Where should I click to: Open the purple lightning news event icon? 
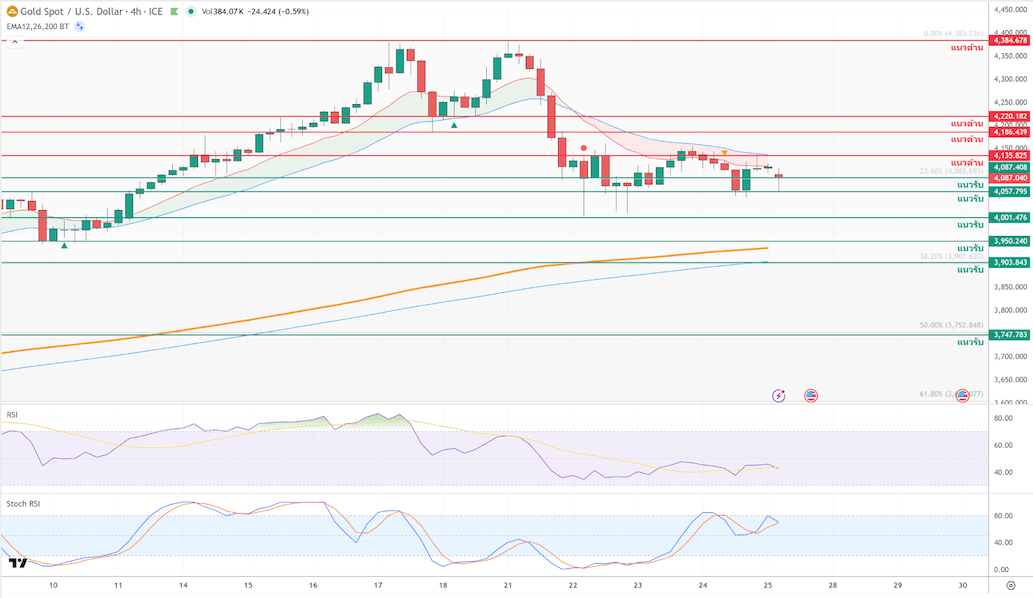click(779, 396)
